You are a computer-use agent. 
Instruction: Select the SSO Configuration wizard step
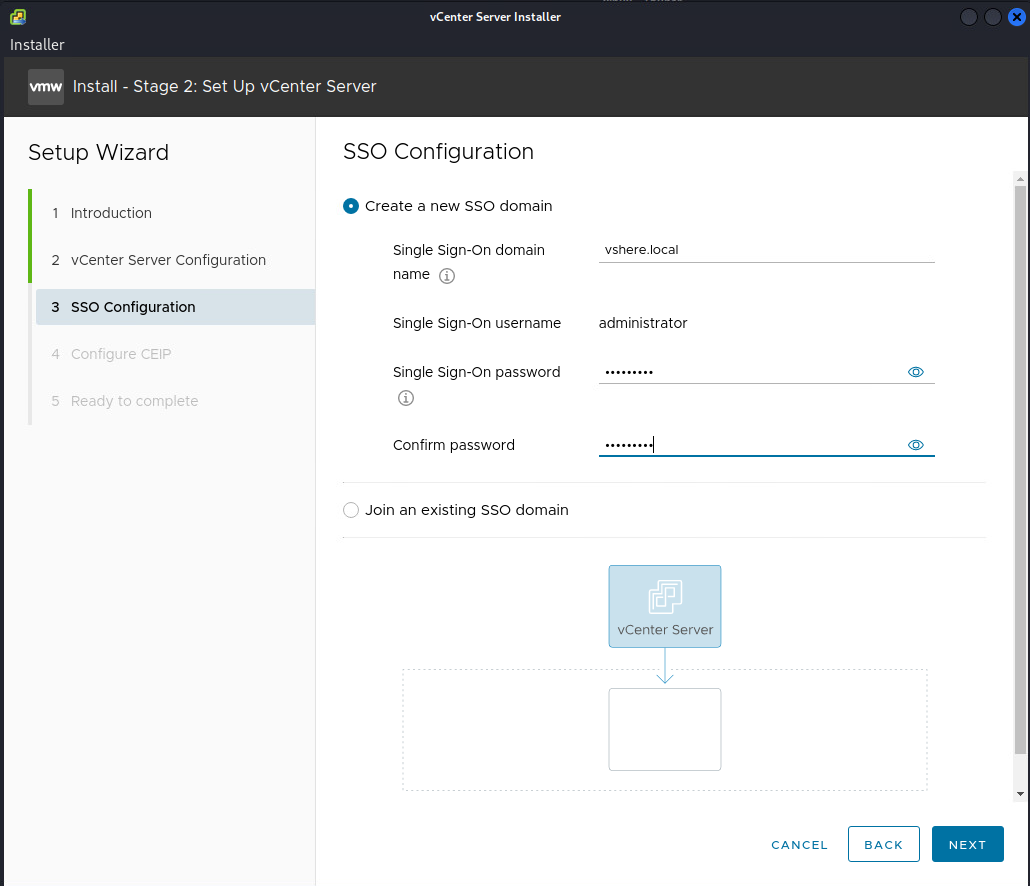[133, 307]
